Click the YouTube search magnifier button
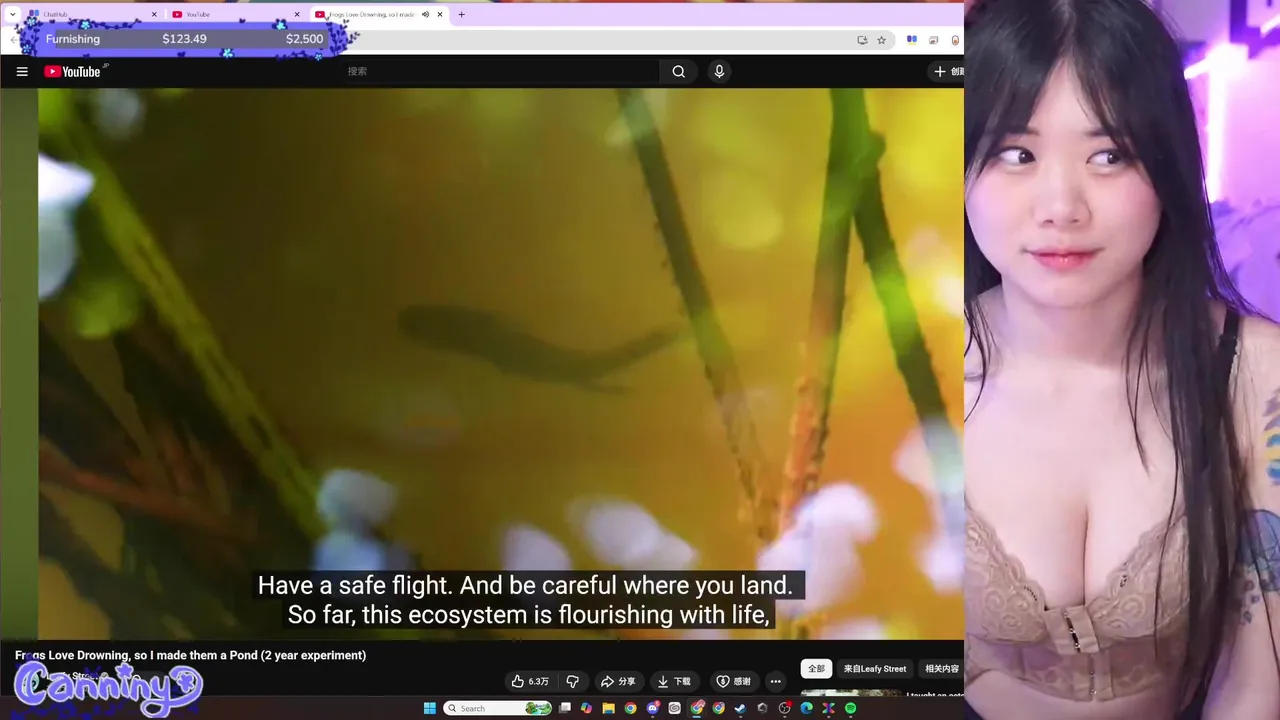 679,71
